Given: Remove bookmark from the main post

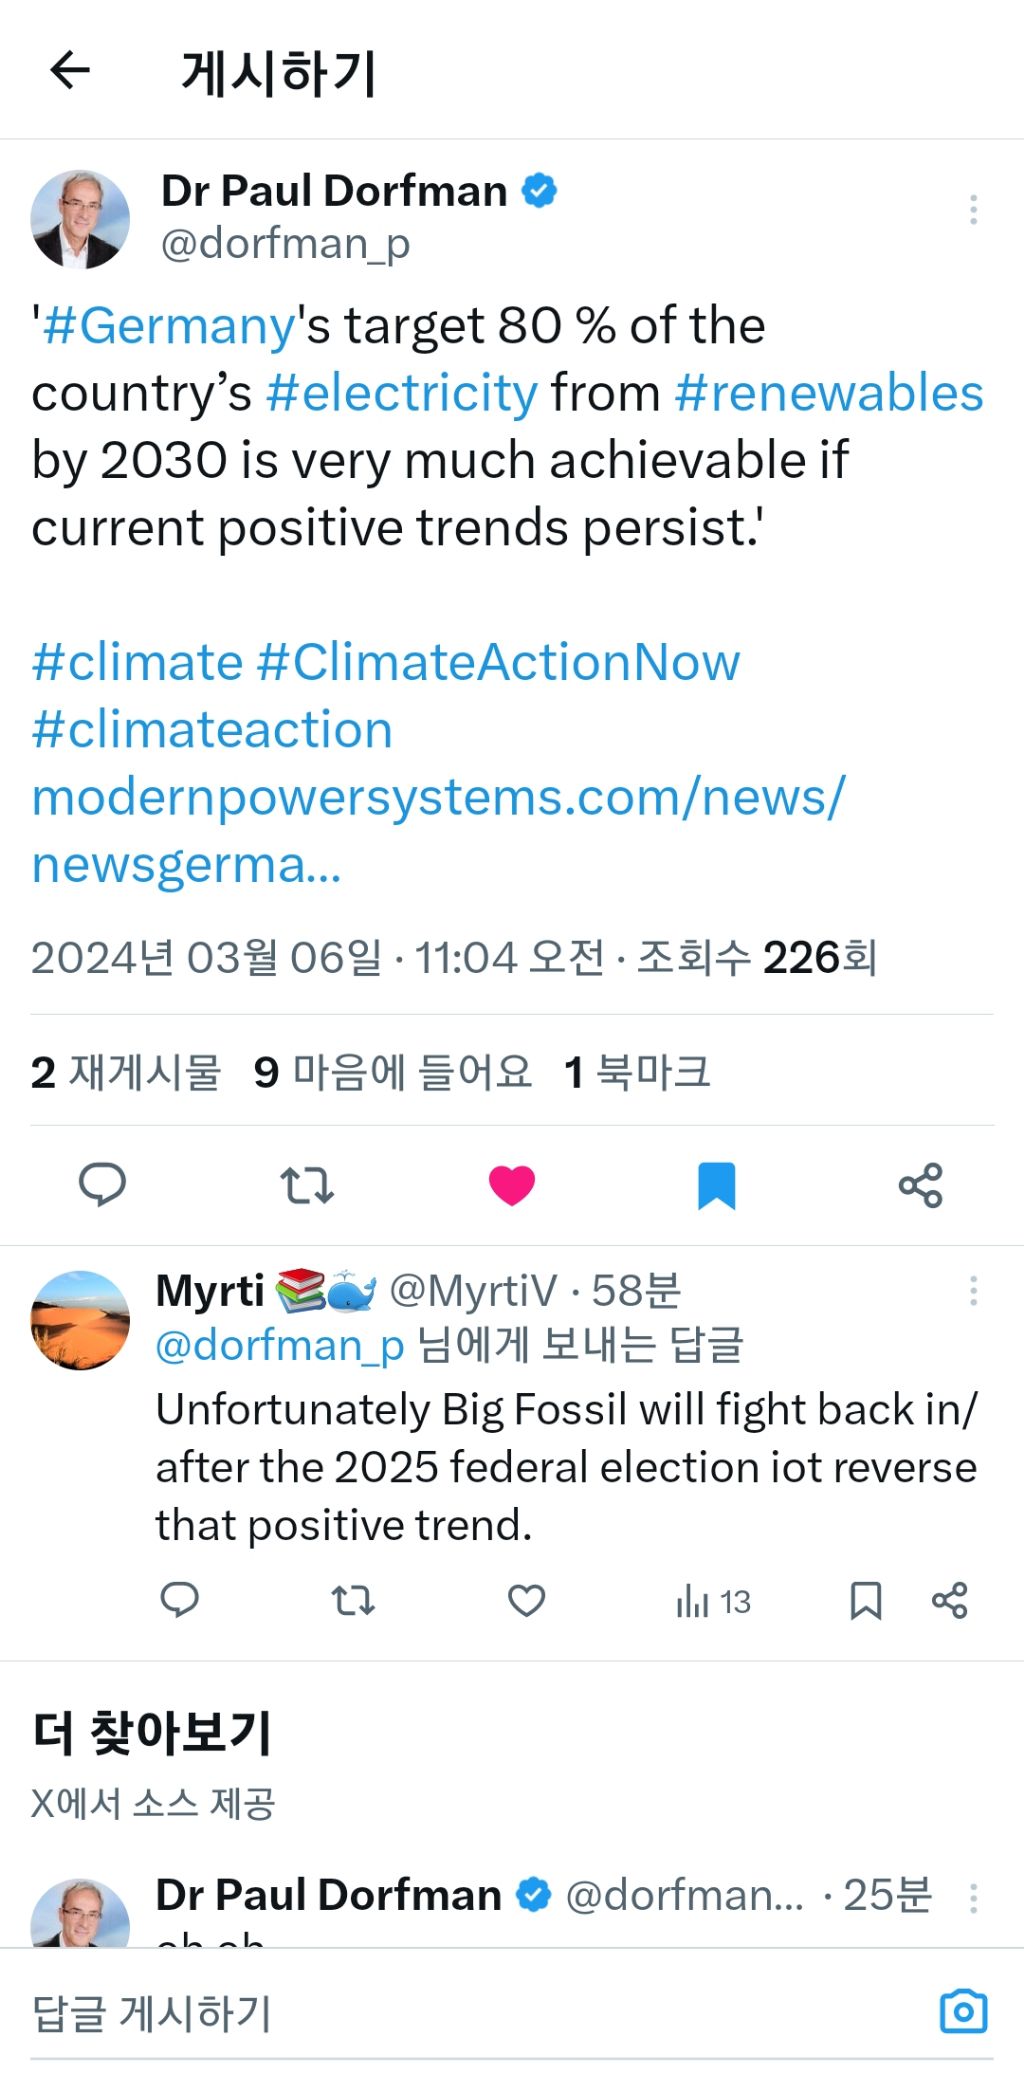Looking at the screenshot, I should [716, 1185].
